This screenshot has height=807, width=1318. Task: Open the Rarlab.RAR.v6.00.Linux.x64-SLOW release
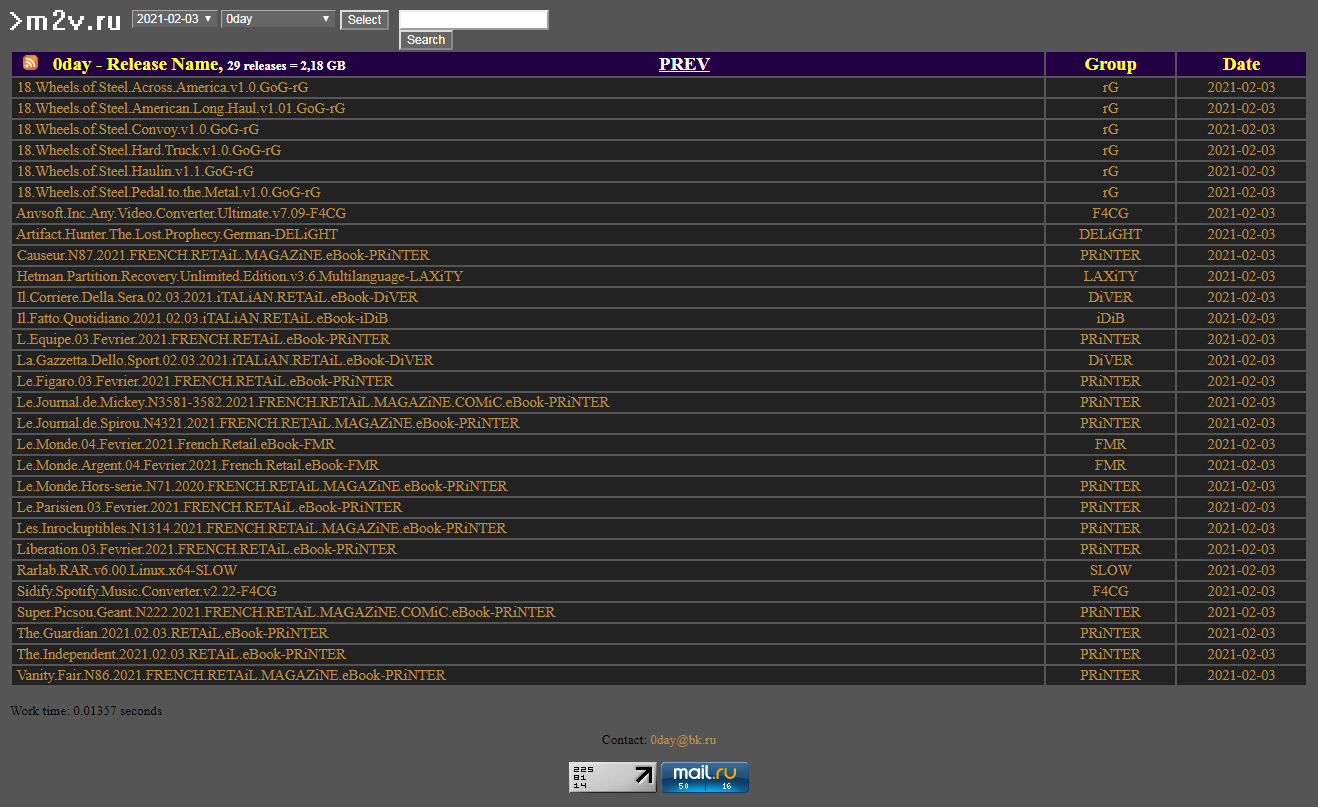(x=127, y=570)
